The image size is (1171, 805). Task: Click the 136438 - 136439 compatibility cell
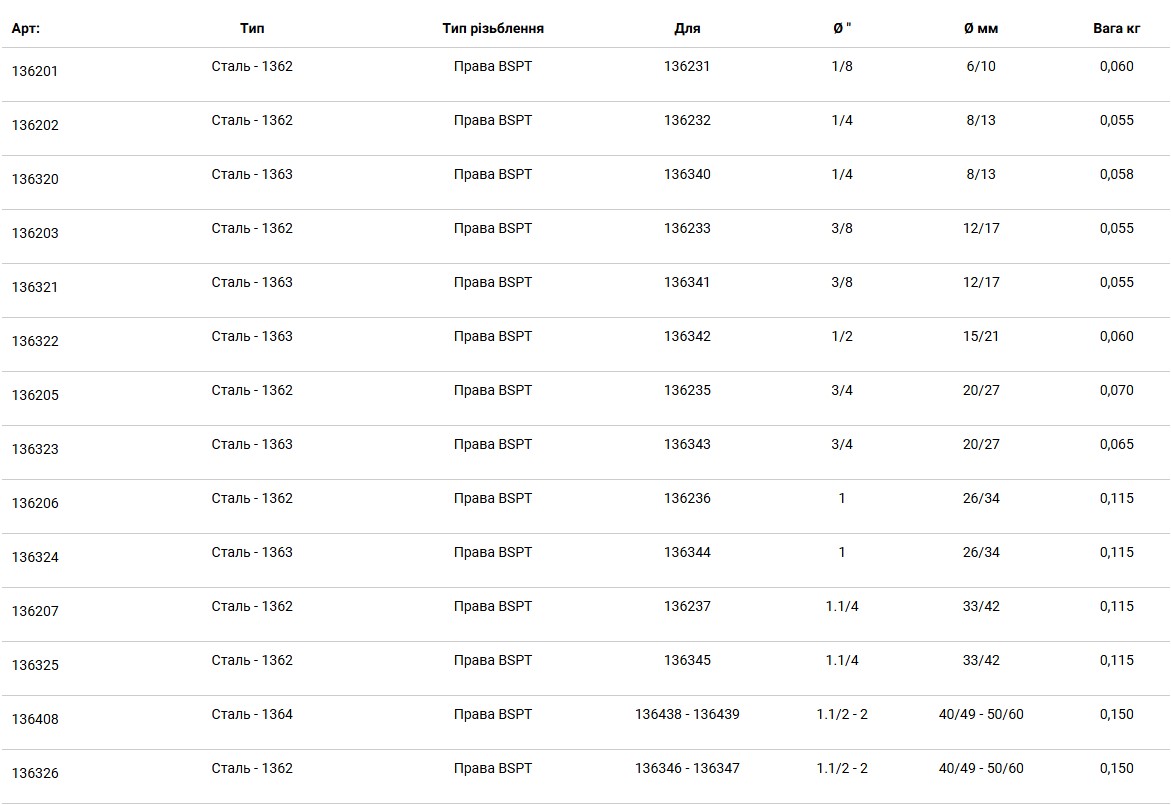(x=687, y=715)
